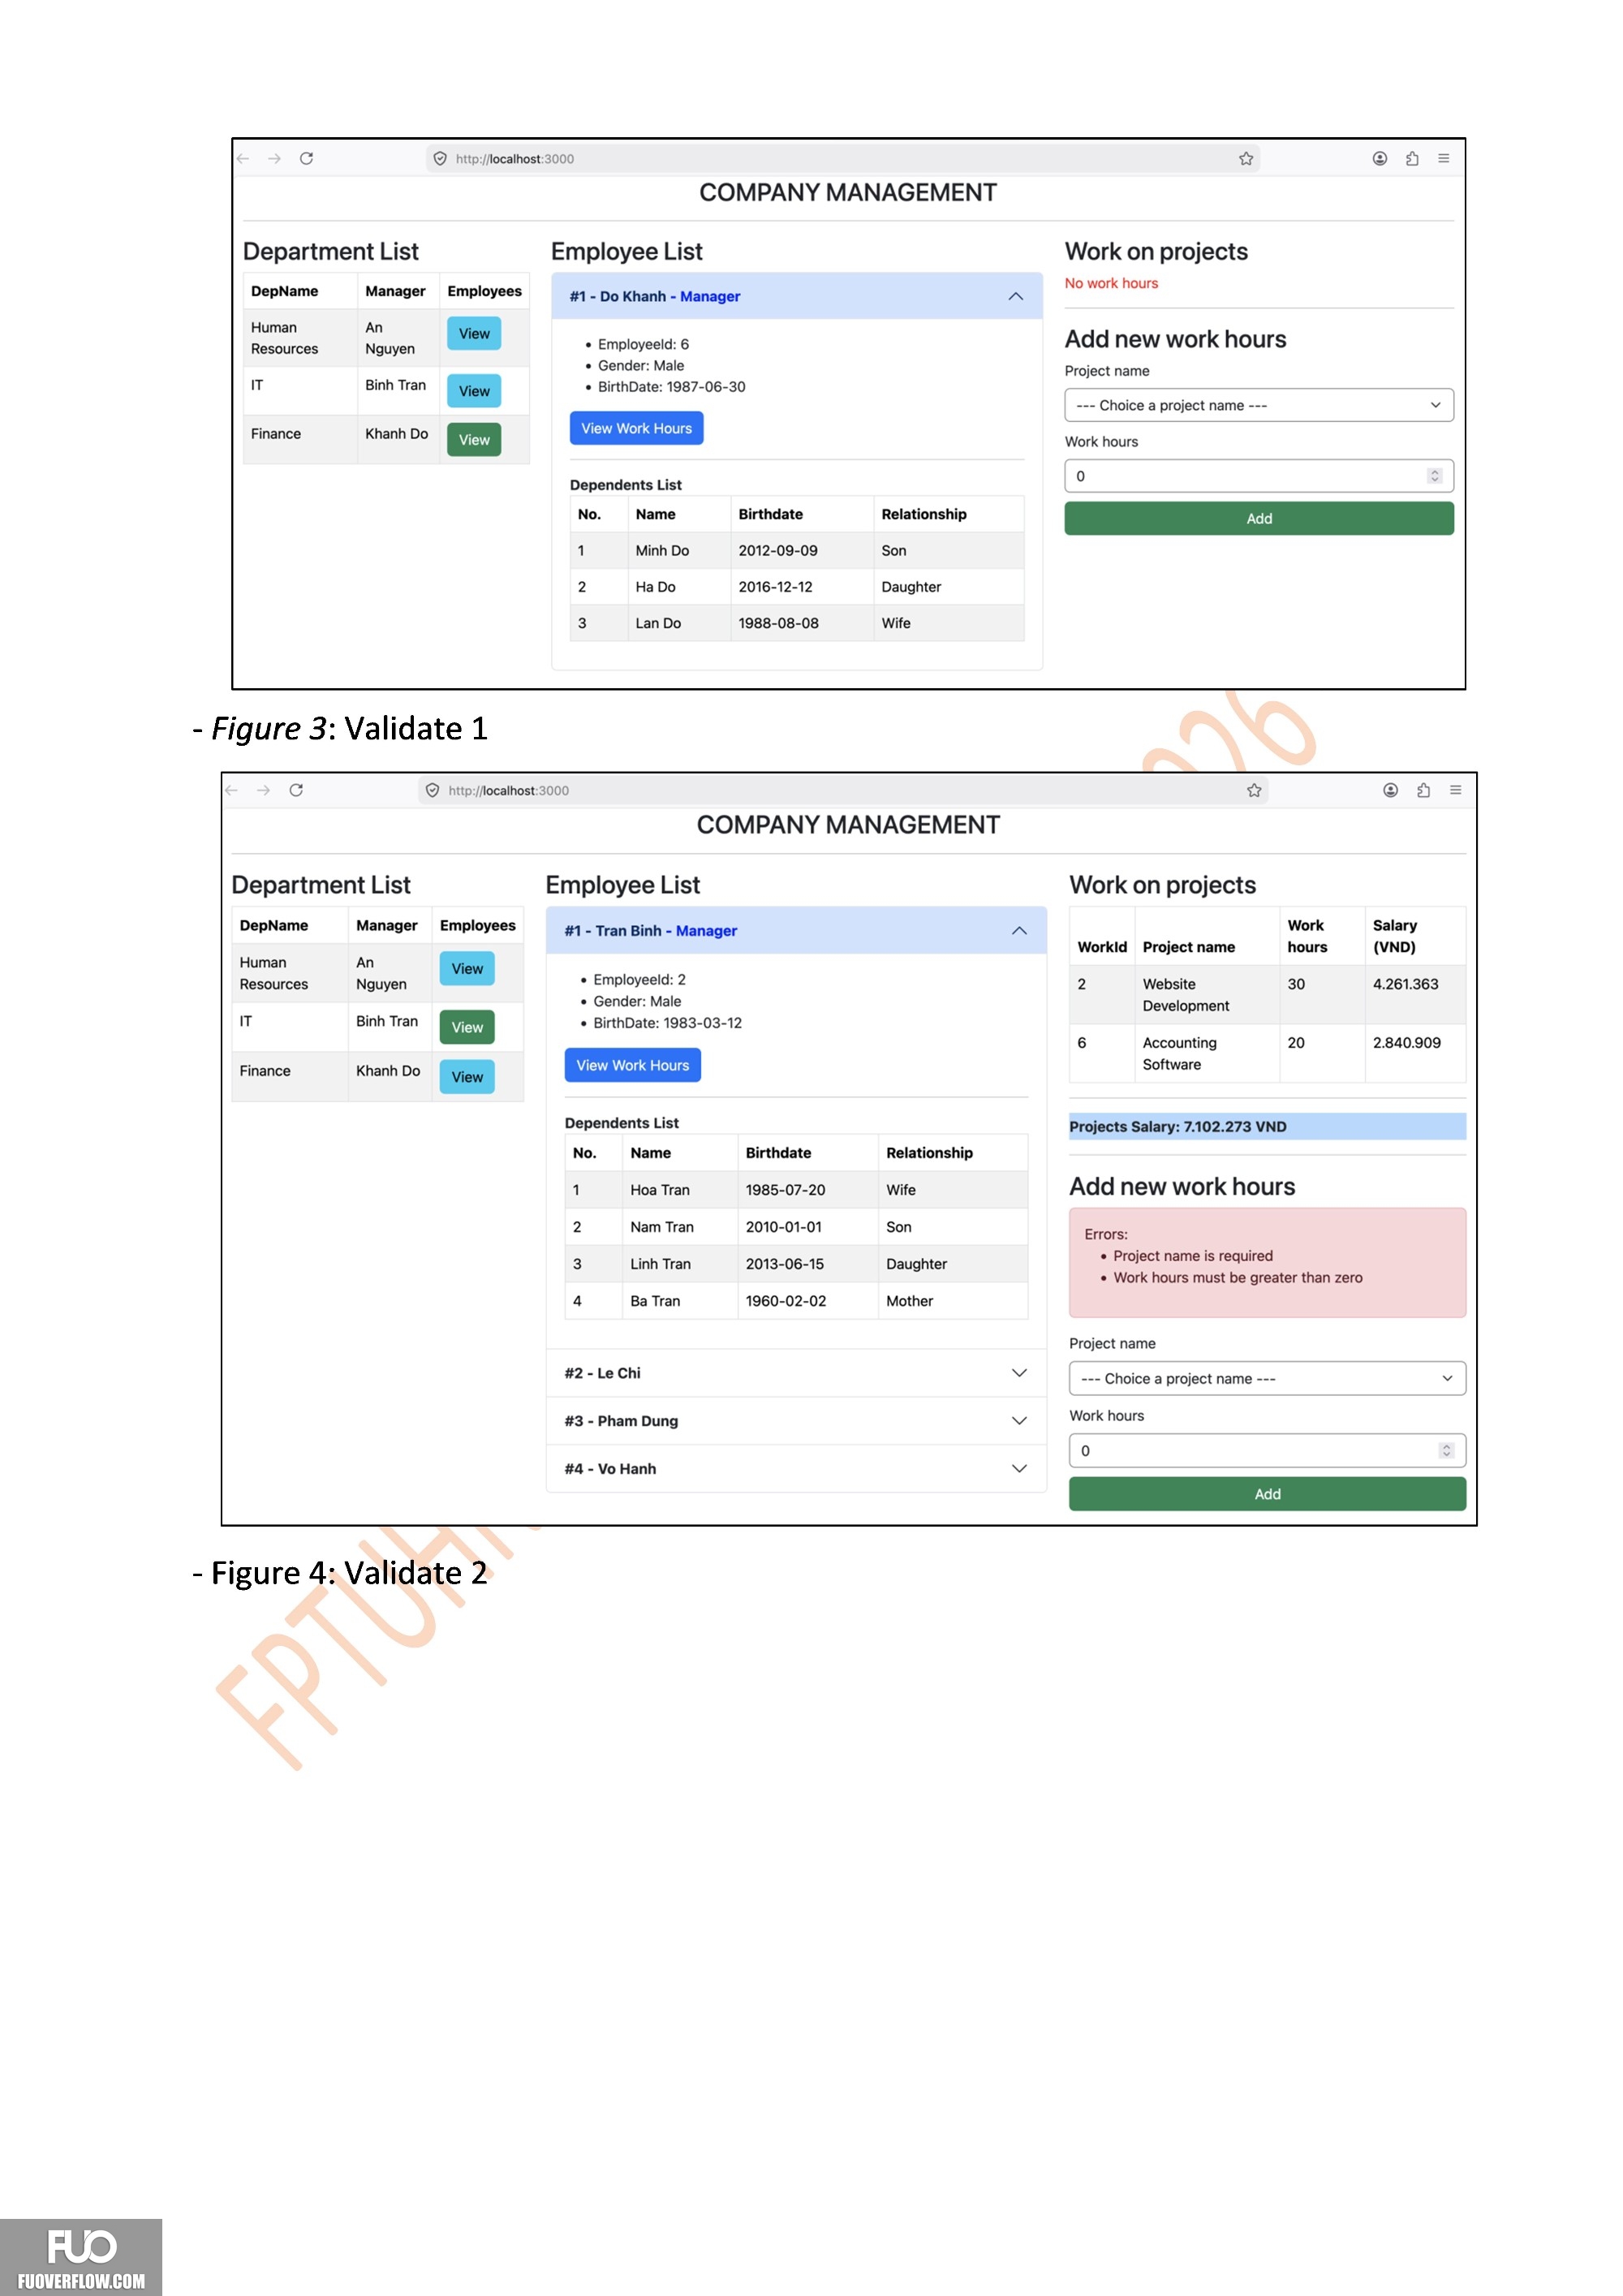The height and width of the screenshot is (2296, 1623).
Task: Open the hamburger menu in Figure 3 browser
Action: tap(1444, 158)
